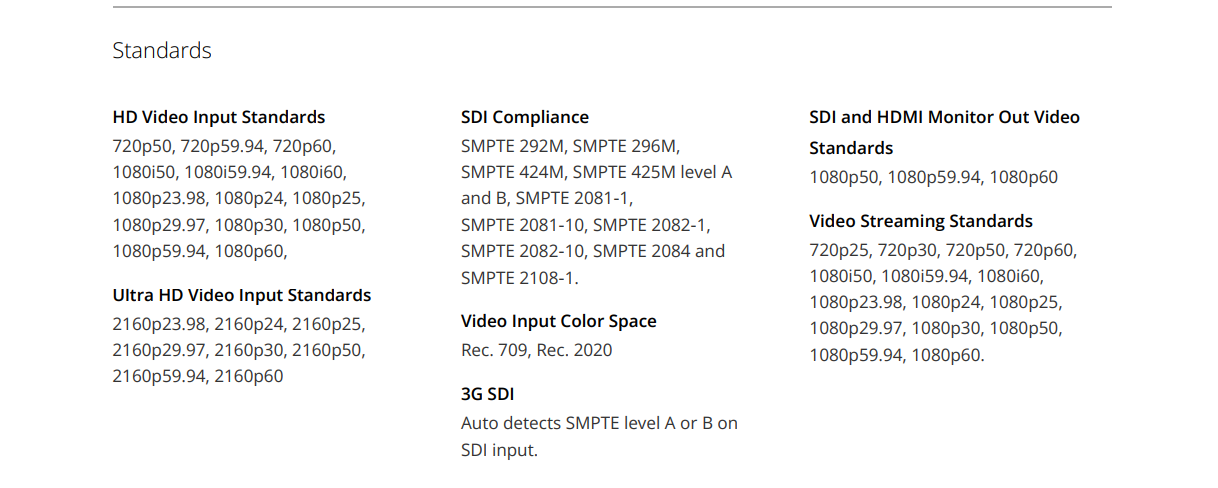The image size is (1218, 488).
Task: Click the 3G SDI heading
Action: coord(487,394)
